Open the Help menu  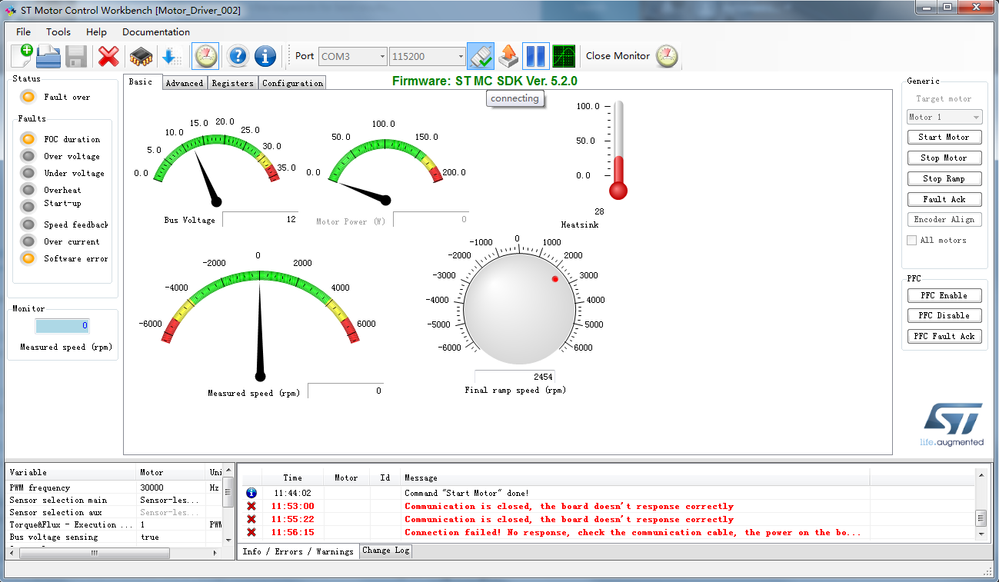click(96, 32)
